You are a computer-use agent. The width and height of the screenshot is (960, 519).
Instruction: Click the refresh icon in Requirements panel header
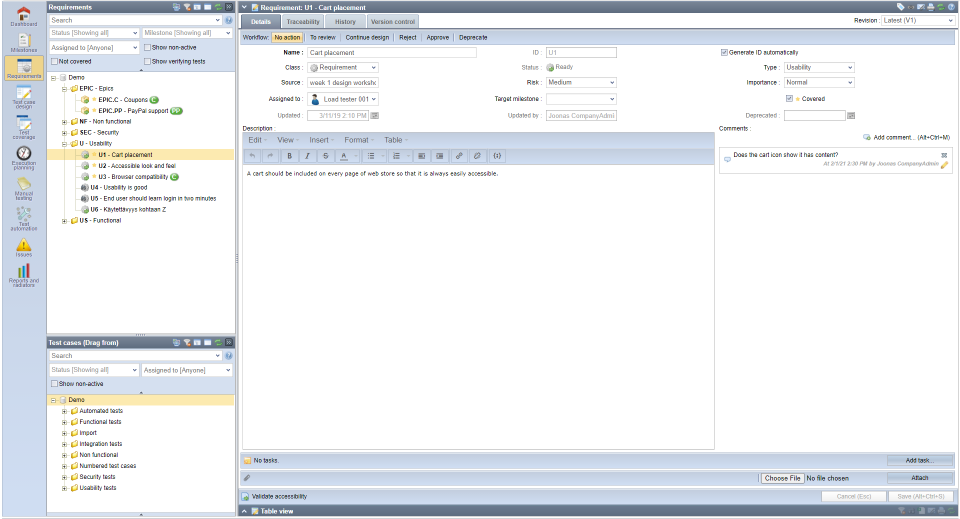(x=218, y=7)
